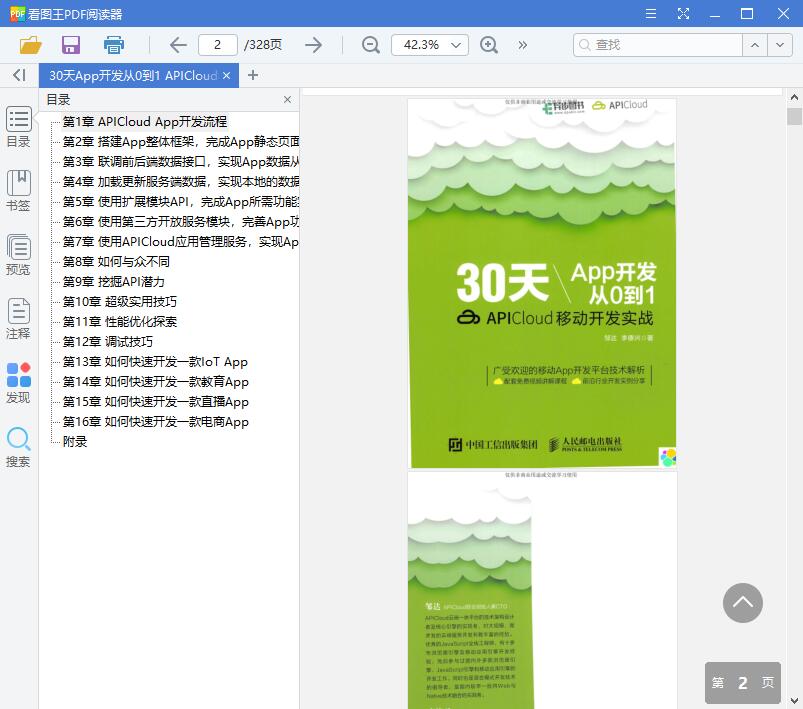Image resolution: width=803 pixels, height=709 pixels.
Task: Click the author bio page below cover
Action: click(542, 590)
